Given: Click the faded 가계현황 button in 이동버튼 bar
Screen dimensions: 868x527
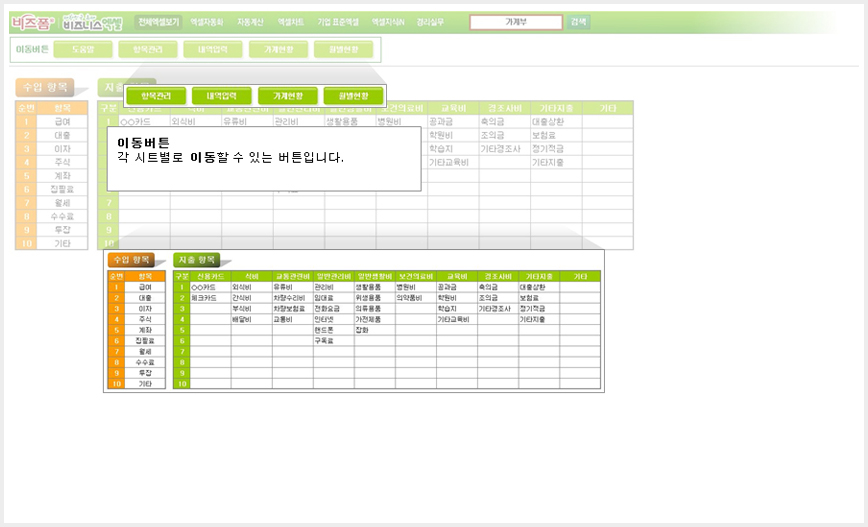Looking at the screenshot, I should (x=278, y=49).
